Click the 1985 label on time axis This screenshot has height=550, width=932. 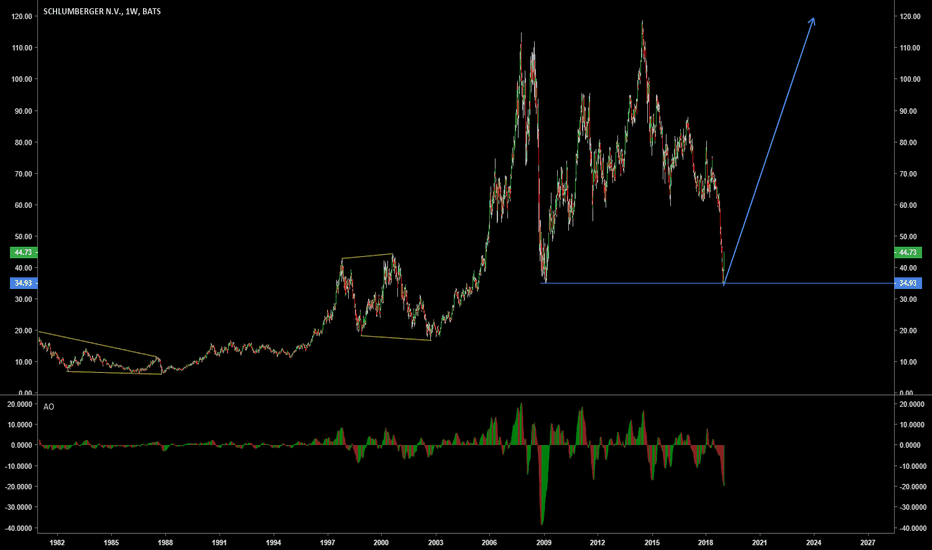point(111,542)
